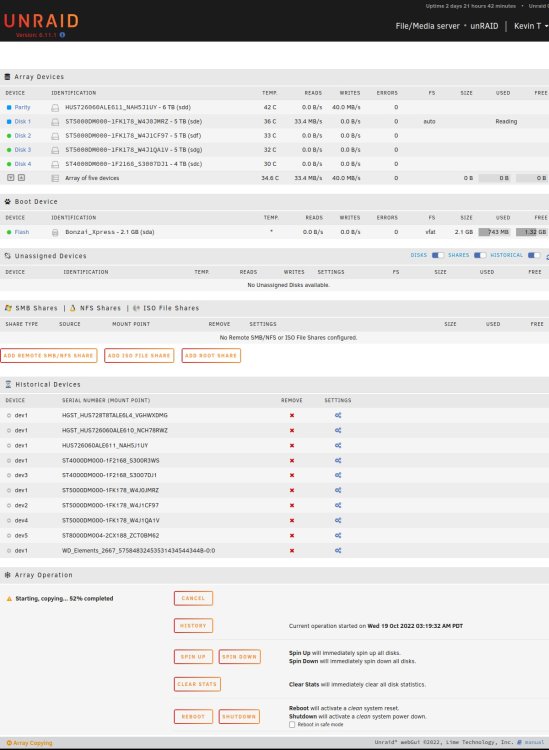549x750 pixels.
Task: Open the array operation History
Action: [193, 626]
